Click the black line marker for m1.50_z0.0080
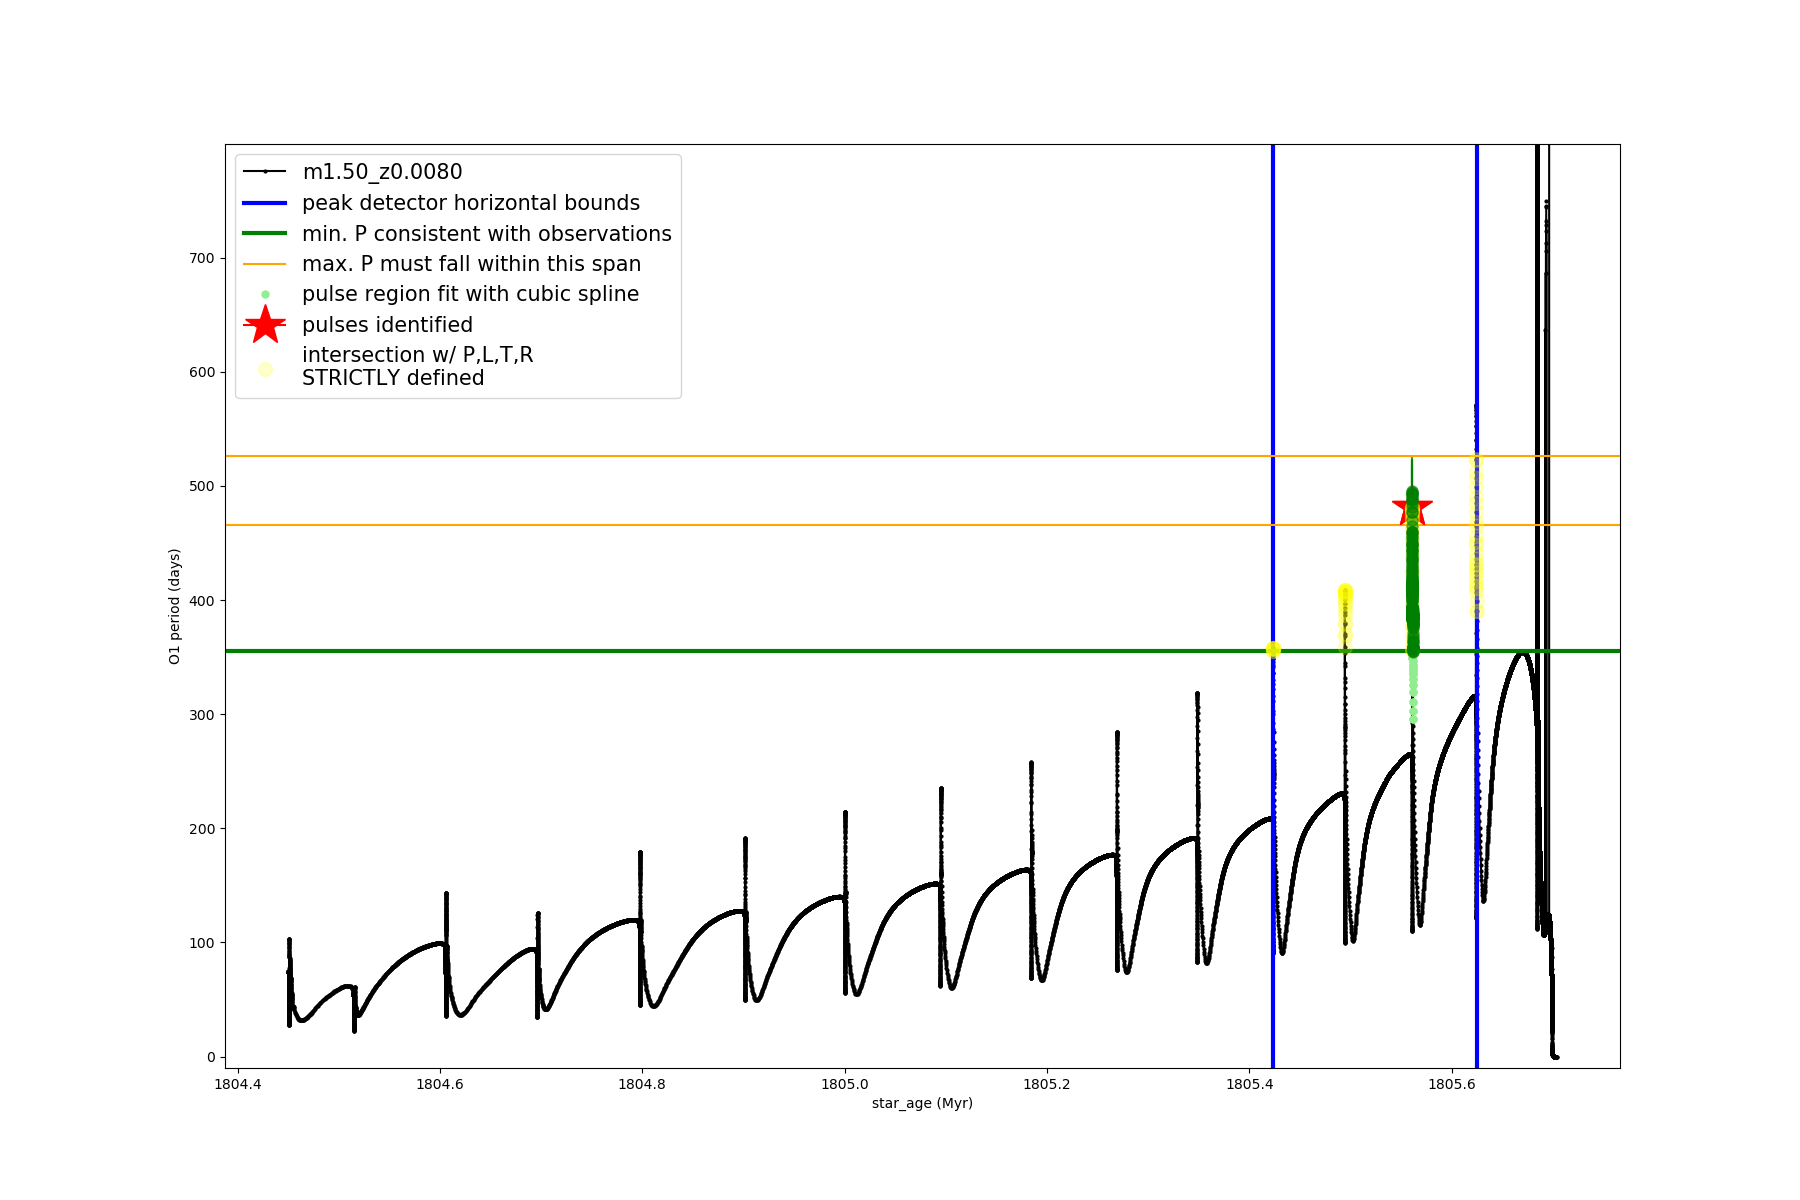The height and width of the screenshot is (1200, 1800). tap(265, 172)
